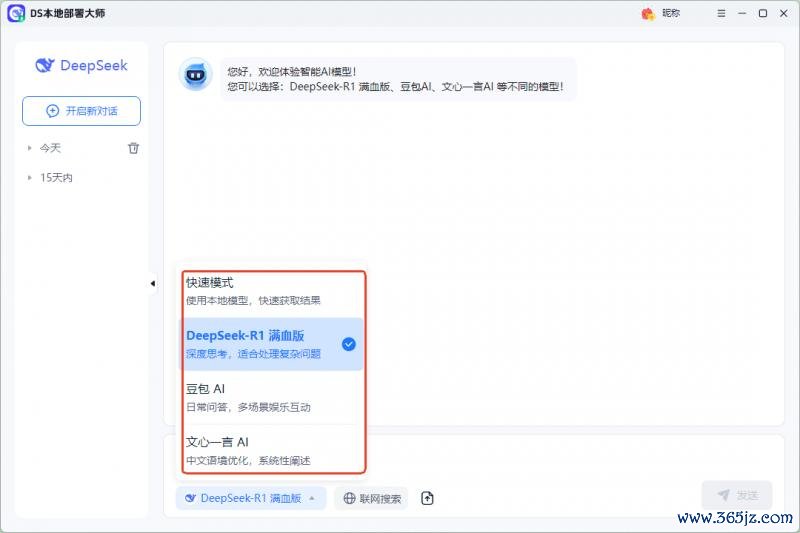Image resolution: width=800 pixels, height=533 pixels.
Task: Click the file upload icon
Action: pos(427,498)
